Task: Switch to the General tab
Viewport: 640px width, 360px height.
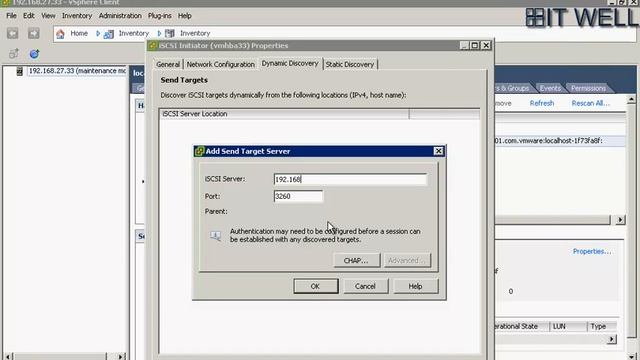Action: (x=168, y=64)
